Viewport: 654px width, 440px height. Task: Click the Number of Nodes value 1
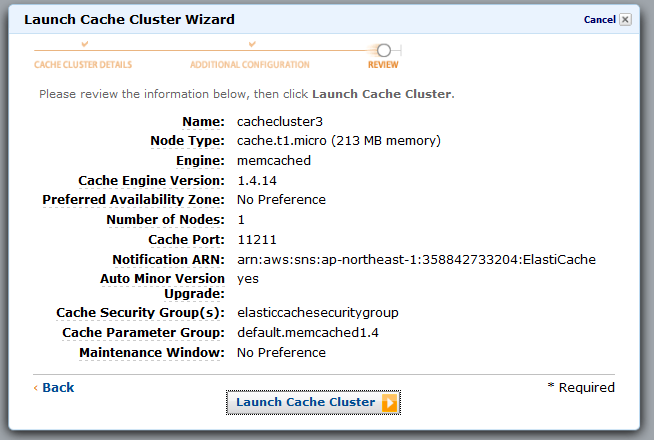tap(241, 220)
